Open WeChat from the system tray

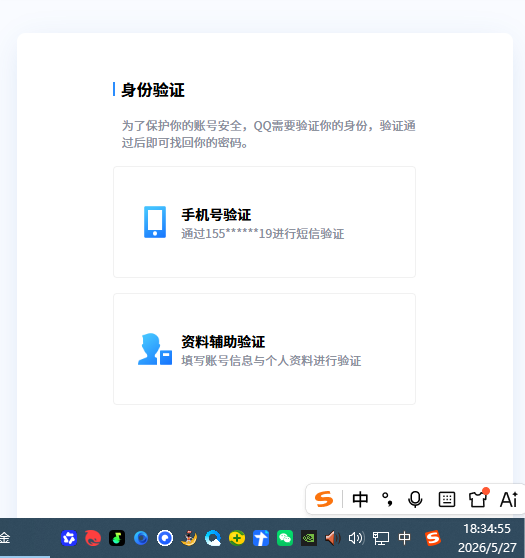pos(285,538)
